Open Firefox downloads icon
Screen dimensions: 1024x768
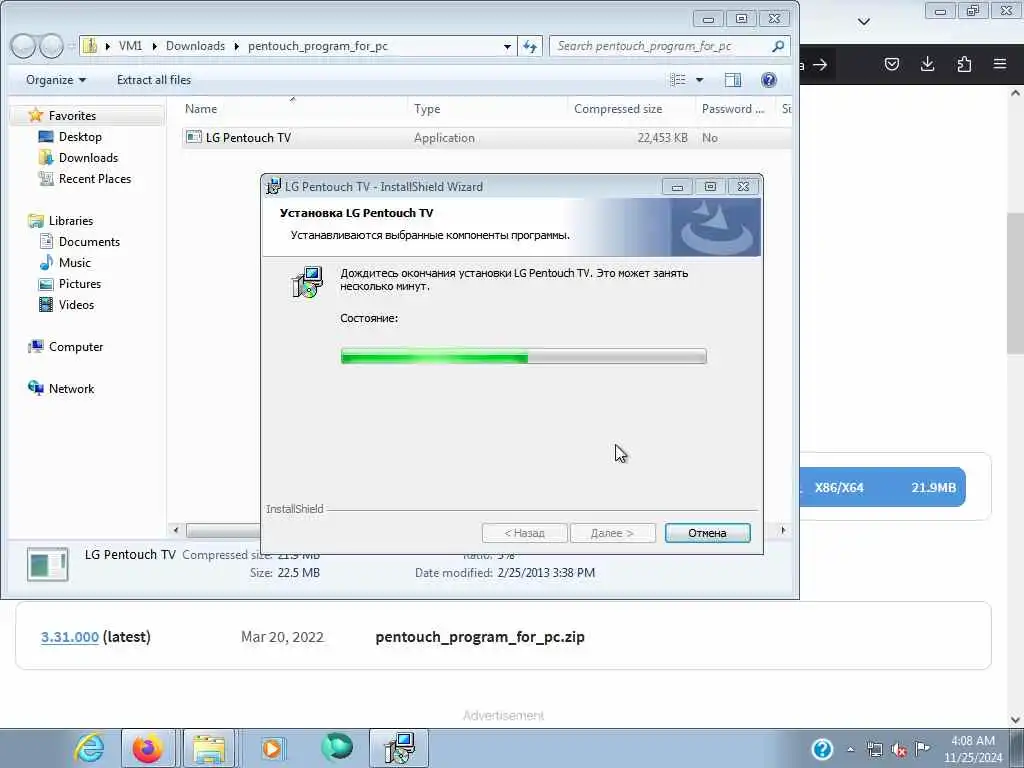tap(927, 64)
